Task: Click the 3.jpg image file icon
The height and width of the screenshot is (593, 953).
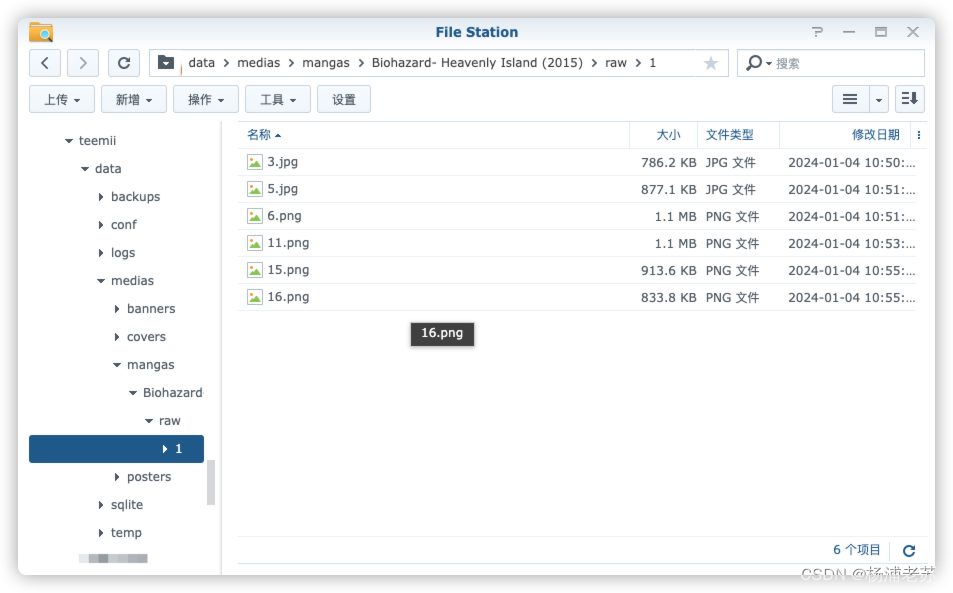Action: coord(255,162)
